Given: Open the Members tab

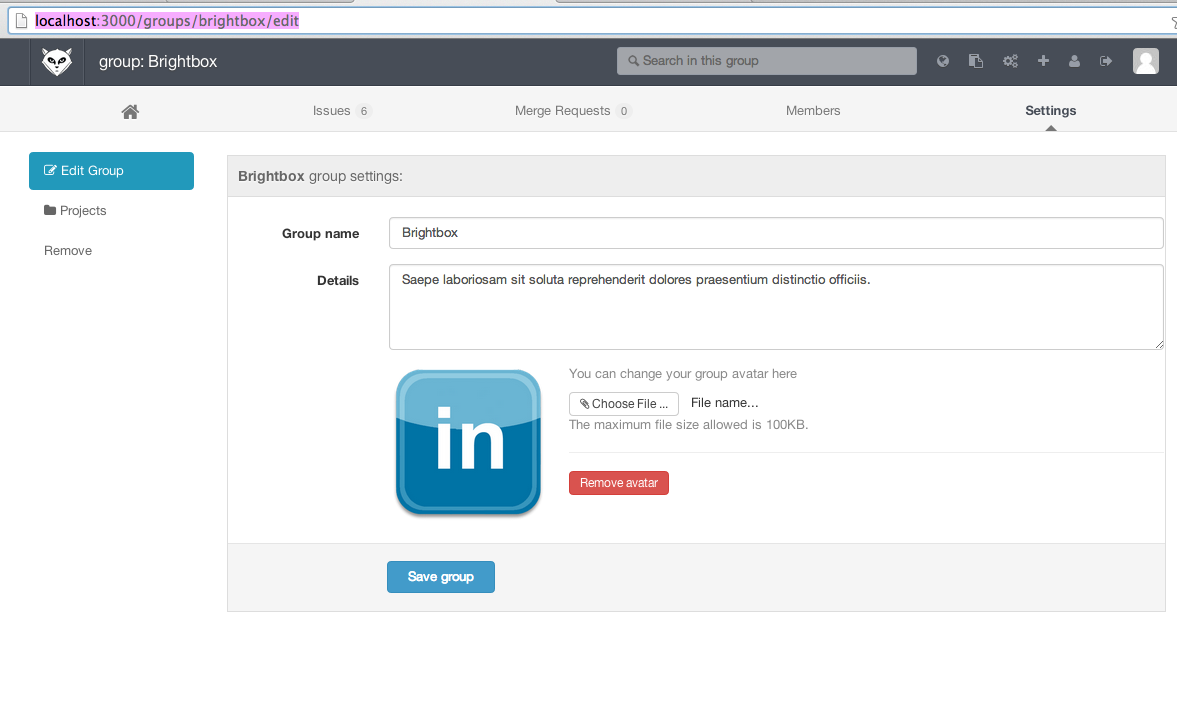Looking at the screenshot, I should (x=813, y=111).
